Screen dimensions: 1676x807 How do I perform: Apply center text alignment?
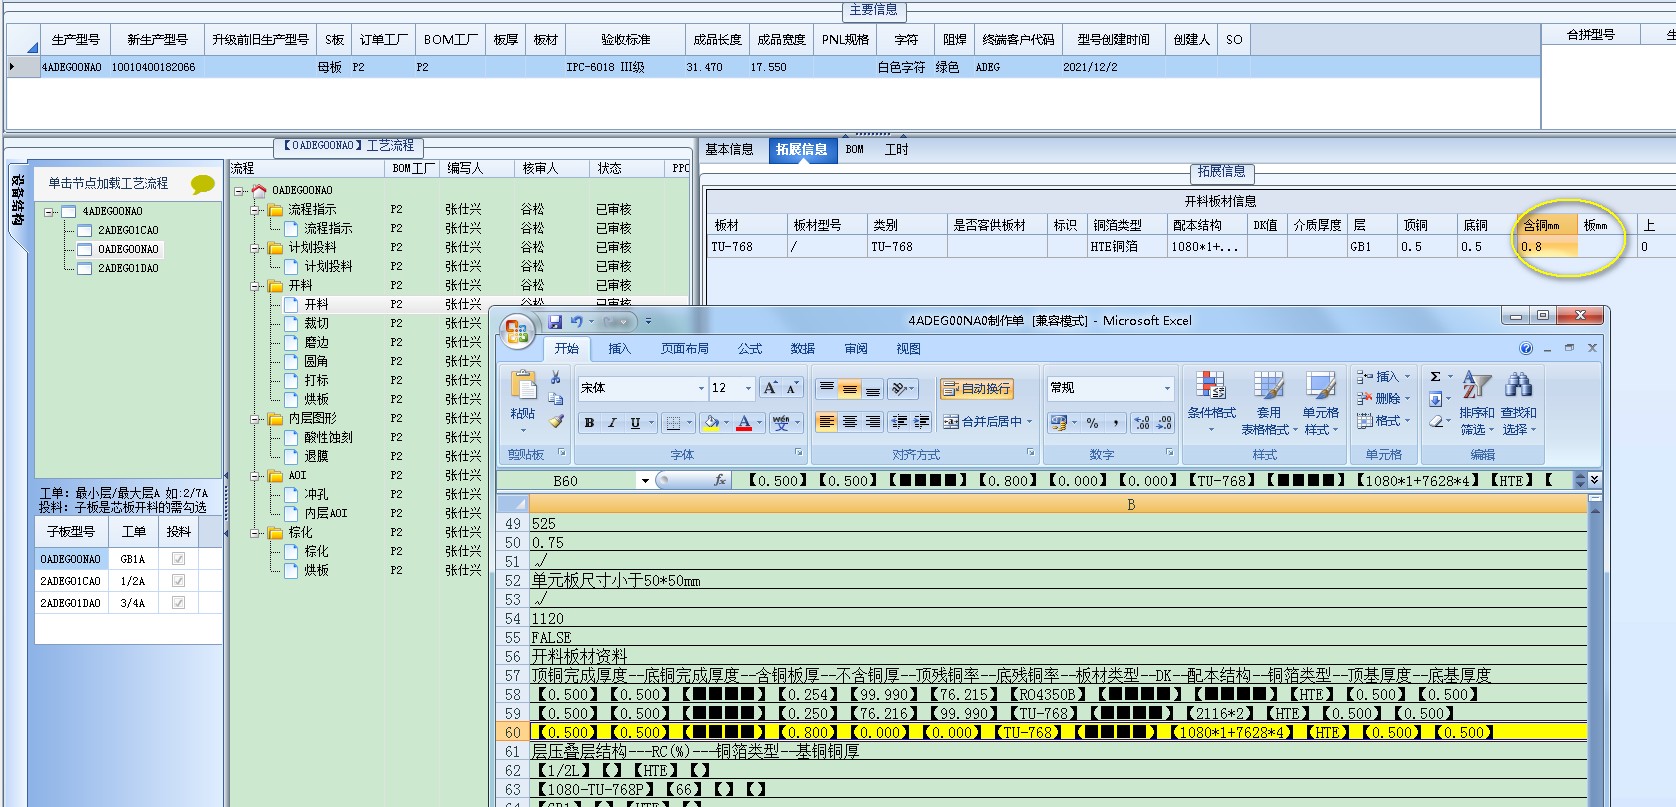pos(849,422)
